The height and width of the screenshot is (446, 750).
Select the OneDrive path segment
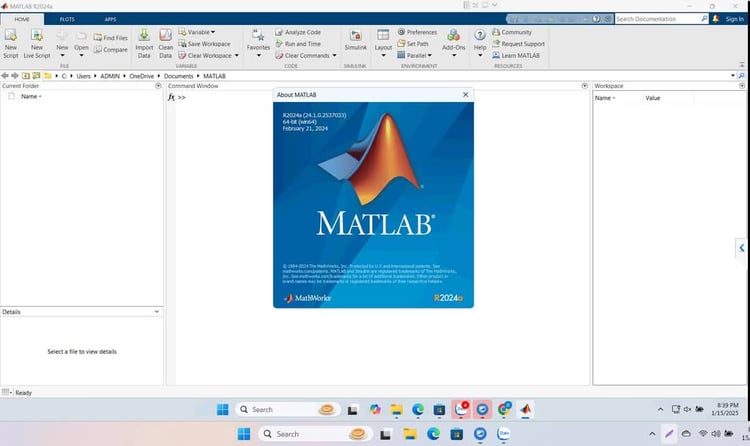pyautogui.click(x=142, y=76)
